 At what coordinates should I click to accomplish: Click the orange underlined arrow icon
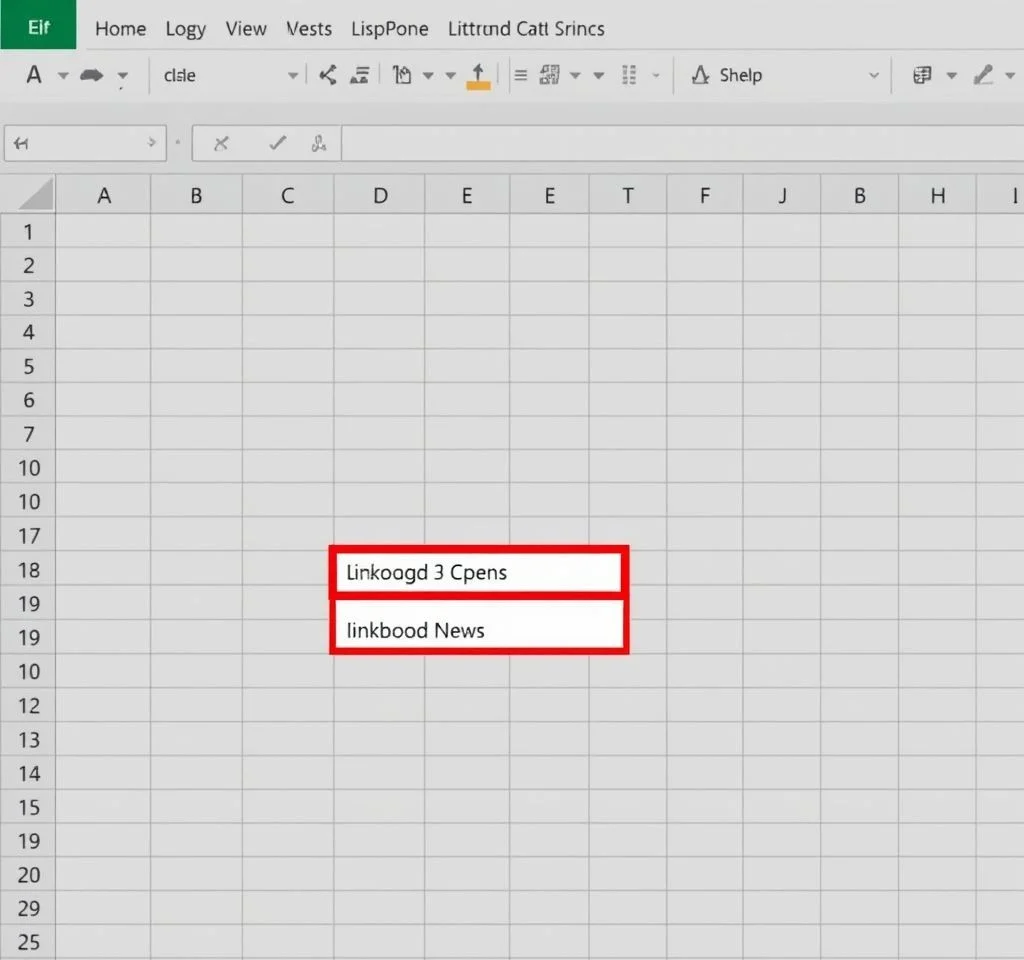479,76
